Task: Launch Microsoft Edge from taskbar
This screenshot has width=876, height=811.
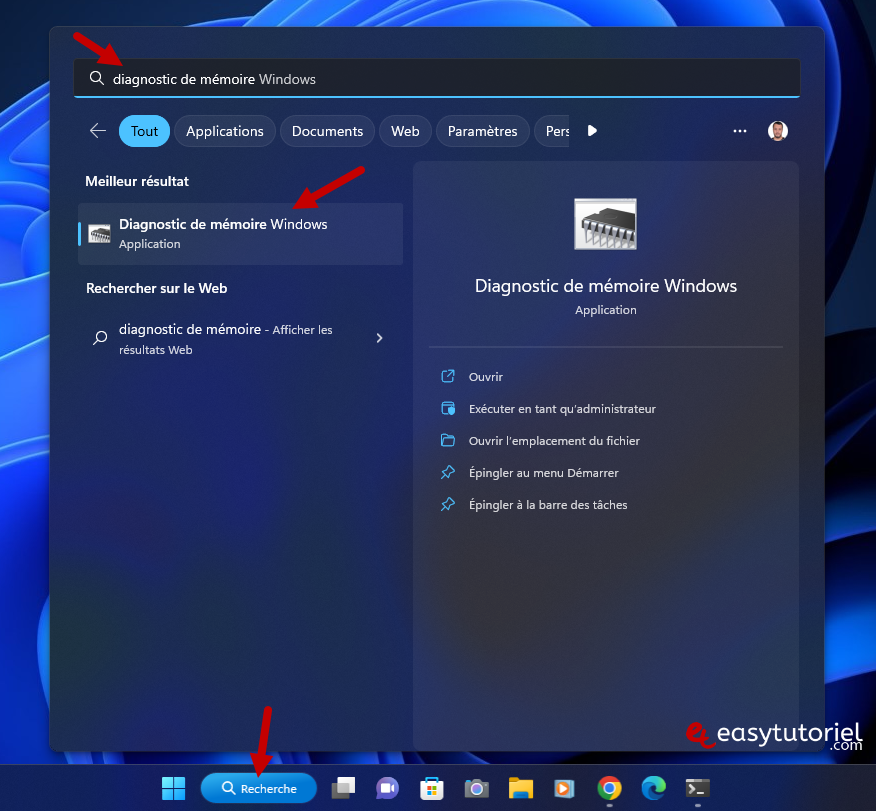Action: tap(654, 788)
